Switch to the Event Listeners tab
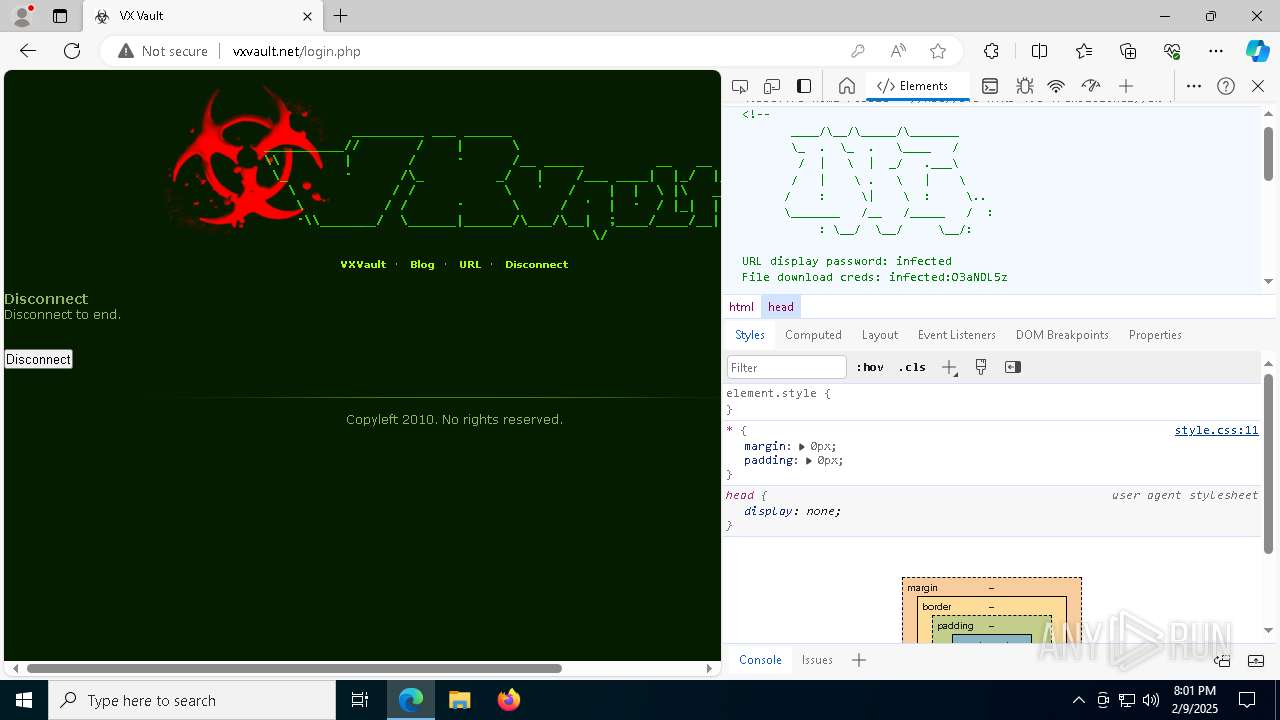Image resolution: width=1280 pixels, height=720 pixels. point(957,335)
